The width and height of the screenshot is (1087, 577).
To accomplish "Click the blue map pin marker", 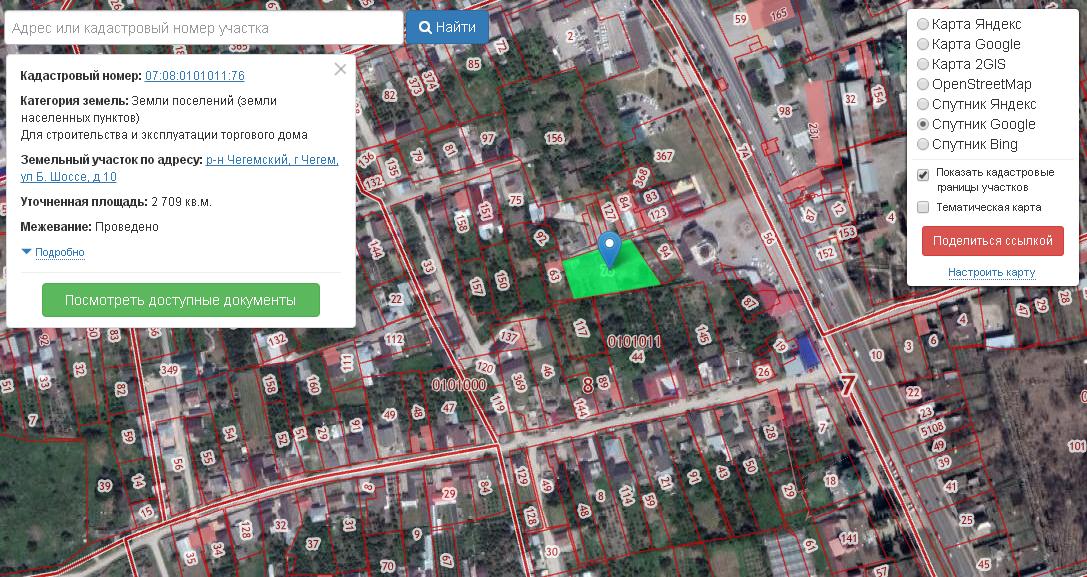I will [x=609, y=247].
